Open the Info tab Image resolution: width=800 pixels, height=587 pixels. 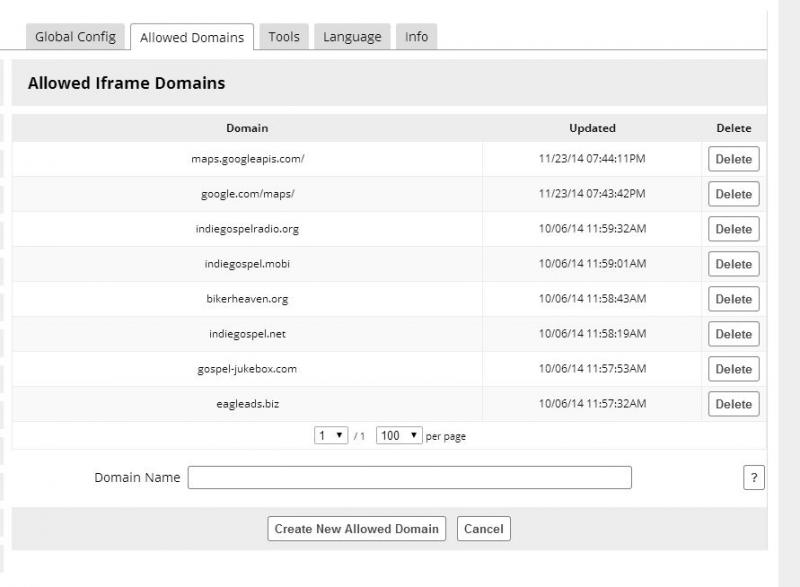(x=416, y=37)
